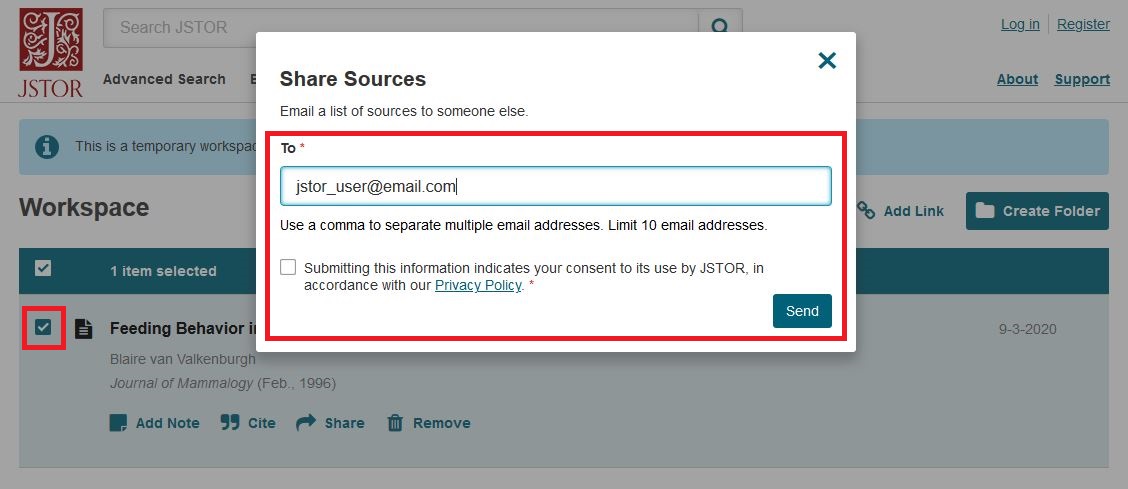Click the Journal of Mammalogy text
The height and width of the screenshot is (489, 1128).
[x=181, y=383]
